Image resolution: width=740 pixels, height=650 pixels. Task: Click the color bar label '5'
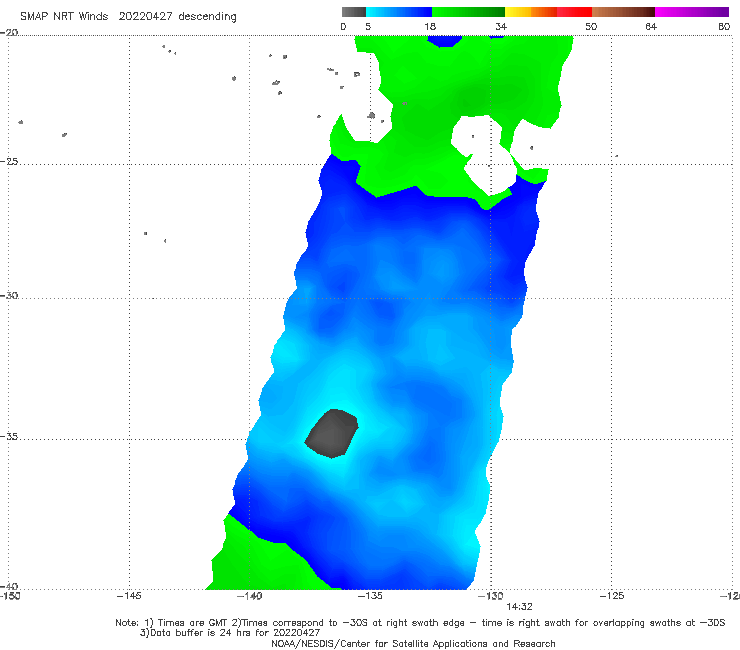368,26
